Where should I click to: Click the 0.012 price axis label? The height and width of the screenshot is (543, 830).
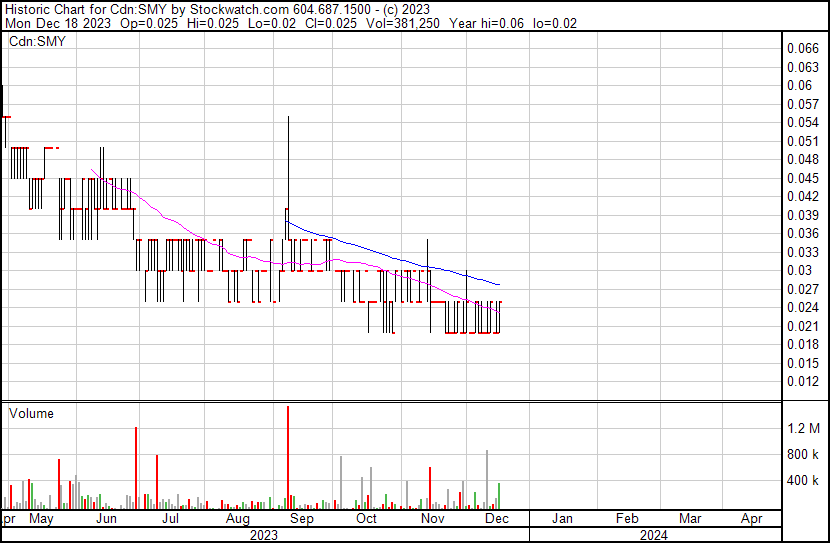tap(802, 381)
